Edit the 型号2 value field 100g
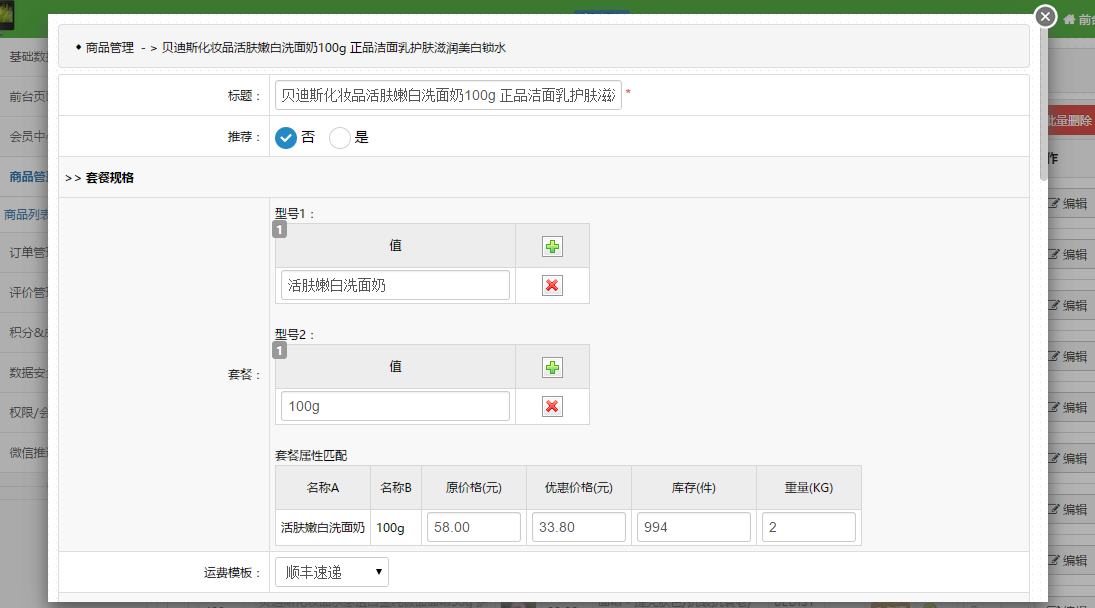Viewport: 1095px width, 608px height. point(395,406)
